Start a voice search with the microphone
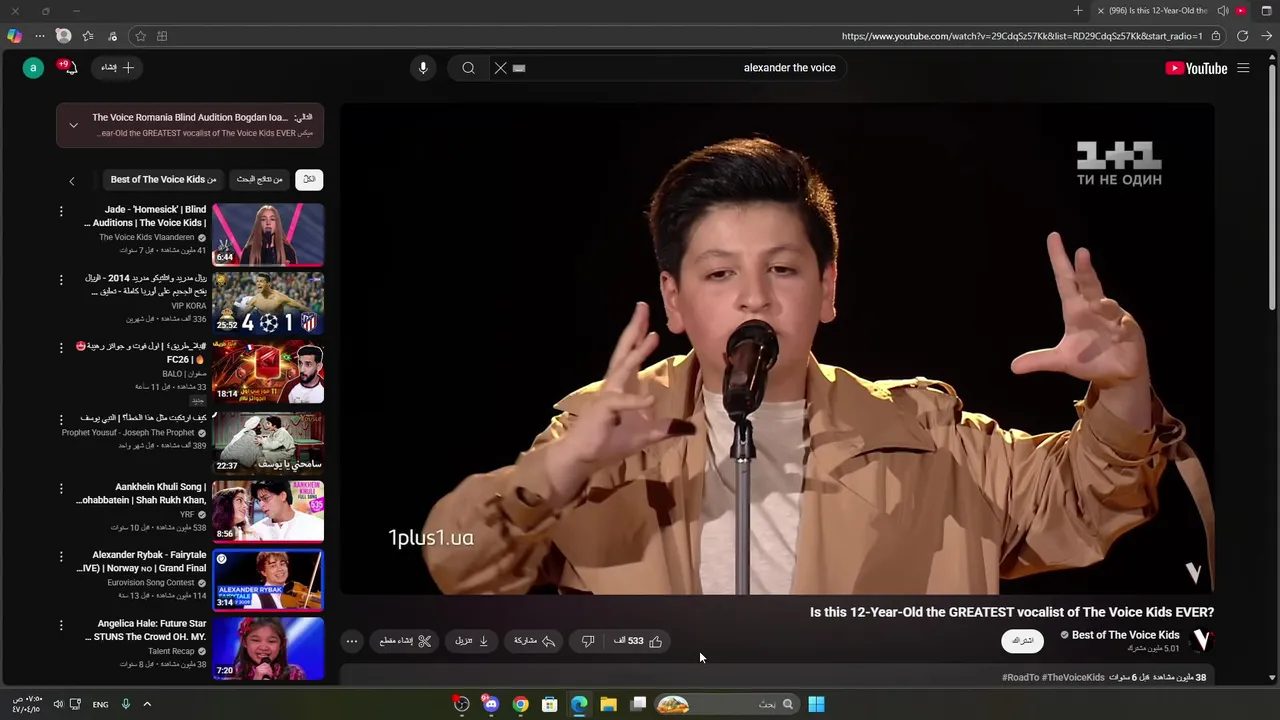 pos(423,68)
